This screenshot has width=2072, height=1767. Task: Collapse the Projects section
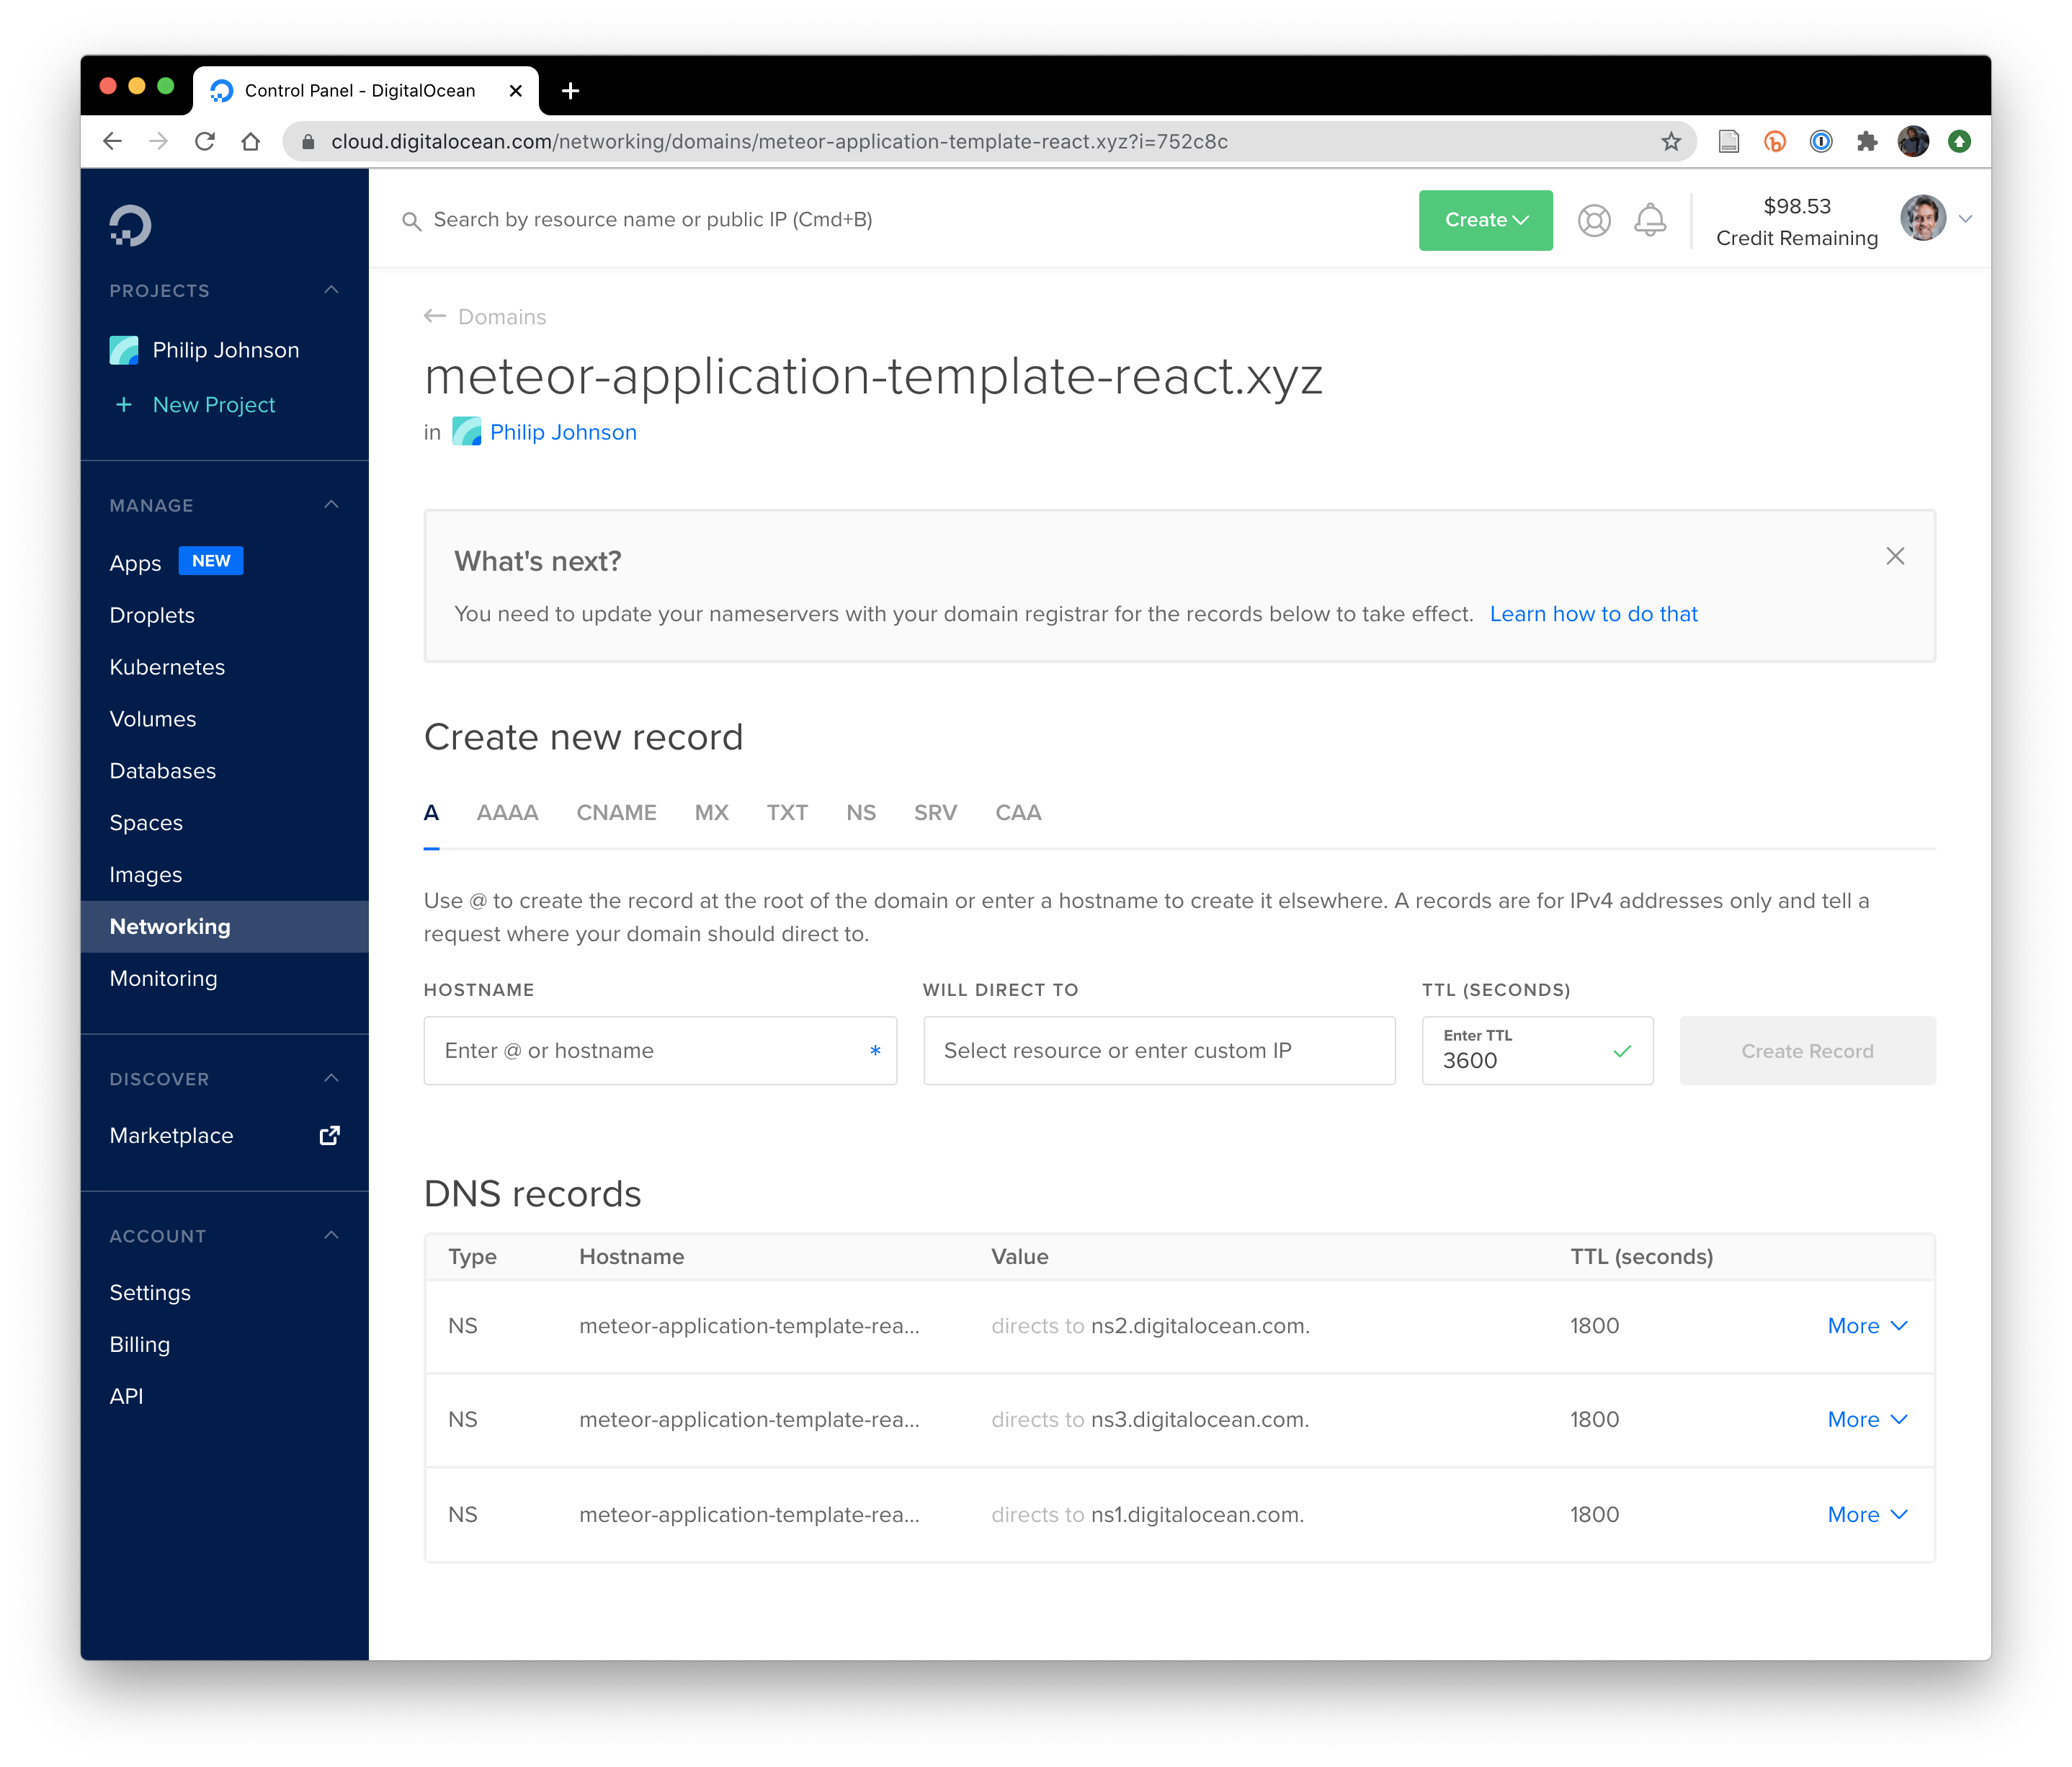click(x=331, y=290)
